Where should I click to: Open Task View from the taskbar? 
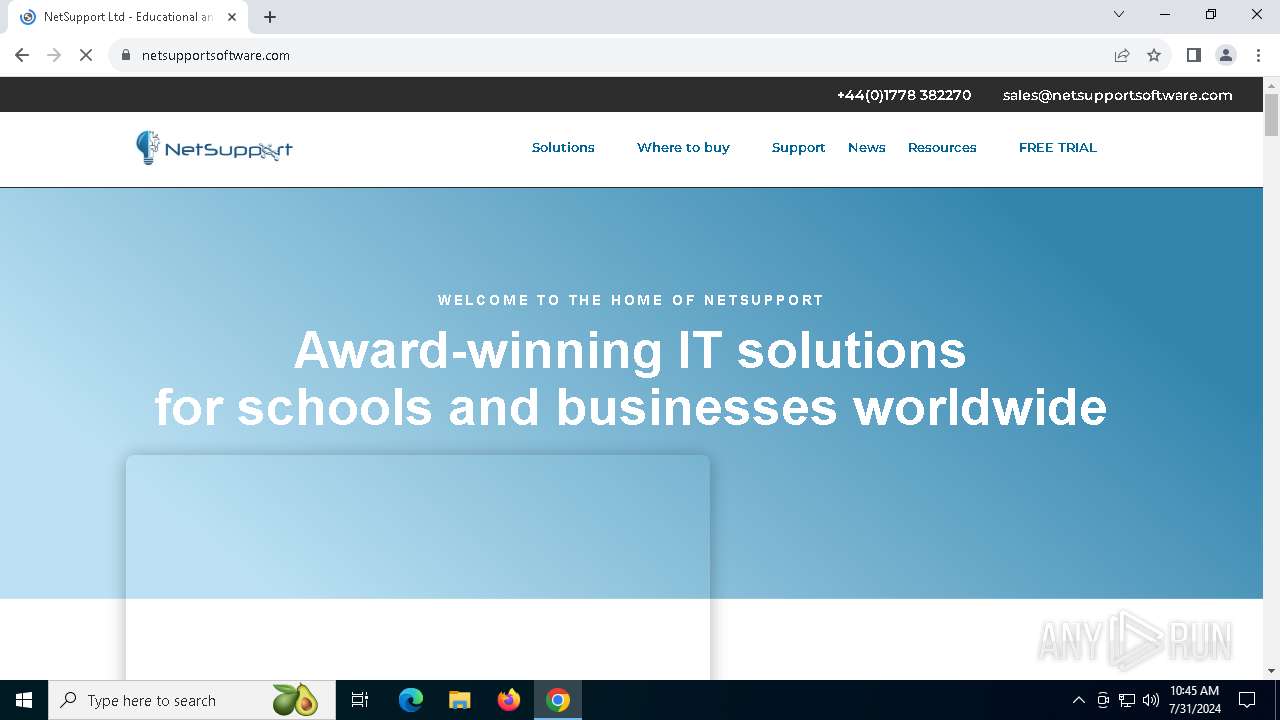360,700
